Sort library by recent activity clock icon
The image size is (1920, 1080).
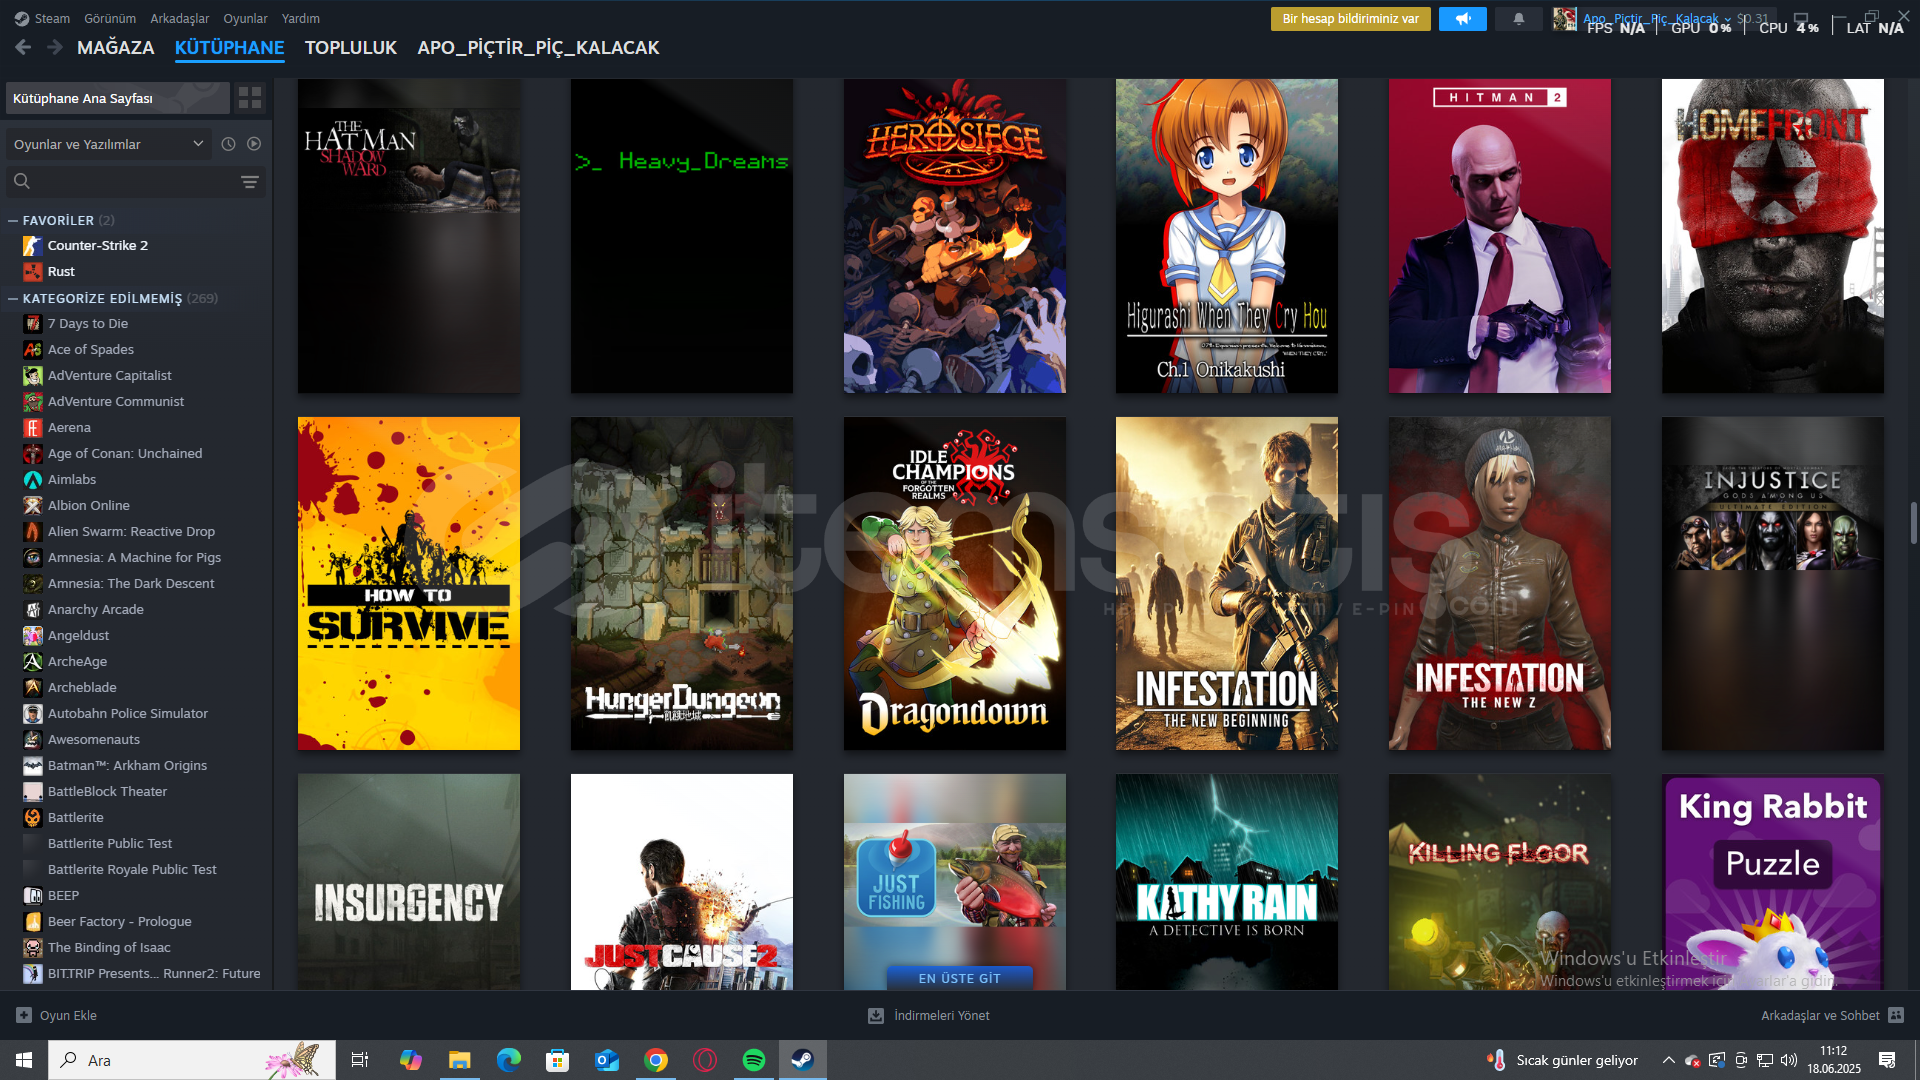[228, 144]
